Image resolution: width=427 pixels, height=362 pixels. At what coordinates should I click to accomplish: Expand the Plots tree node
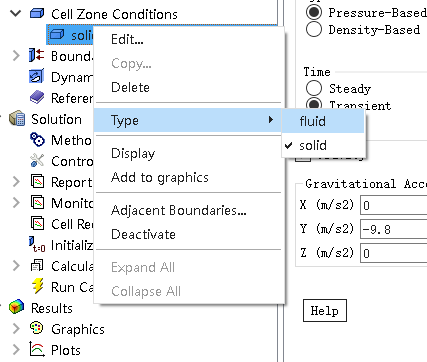pyautogui.click(x=16, y=349)
